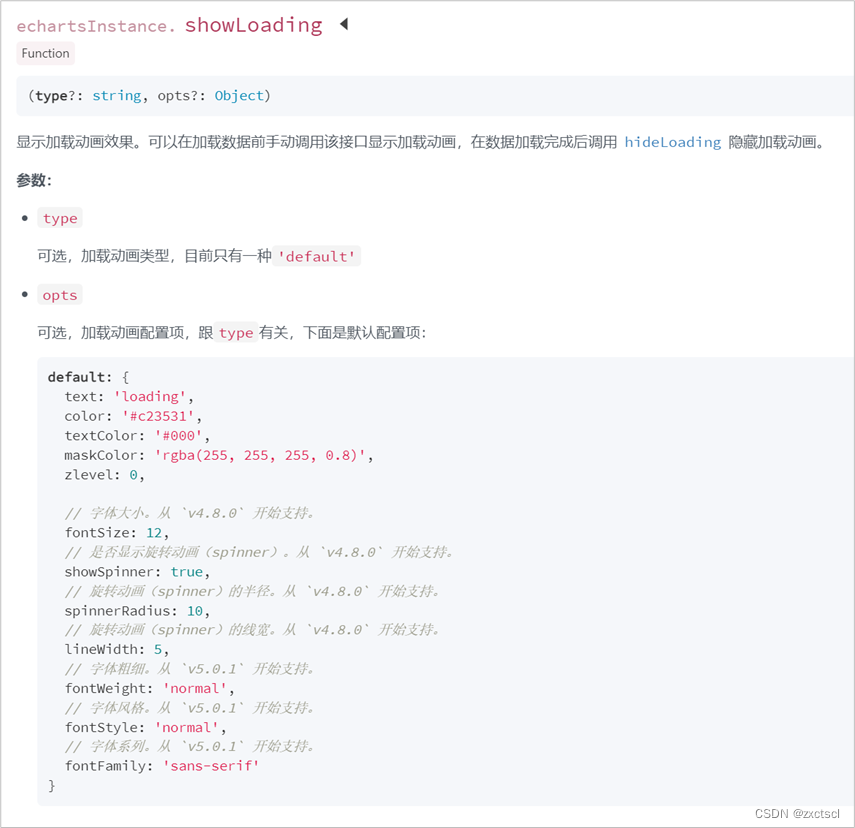Click the lineWidth: 5 line
This screenshot has height=828, width=855.
tap(117, 650)
